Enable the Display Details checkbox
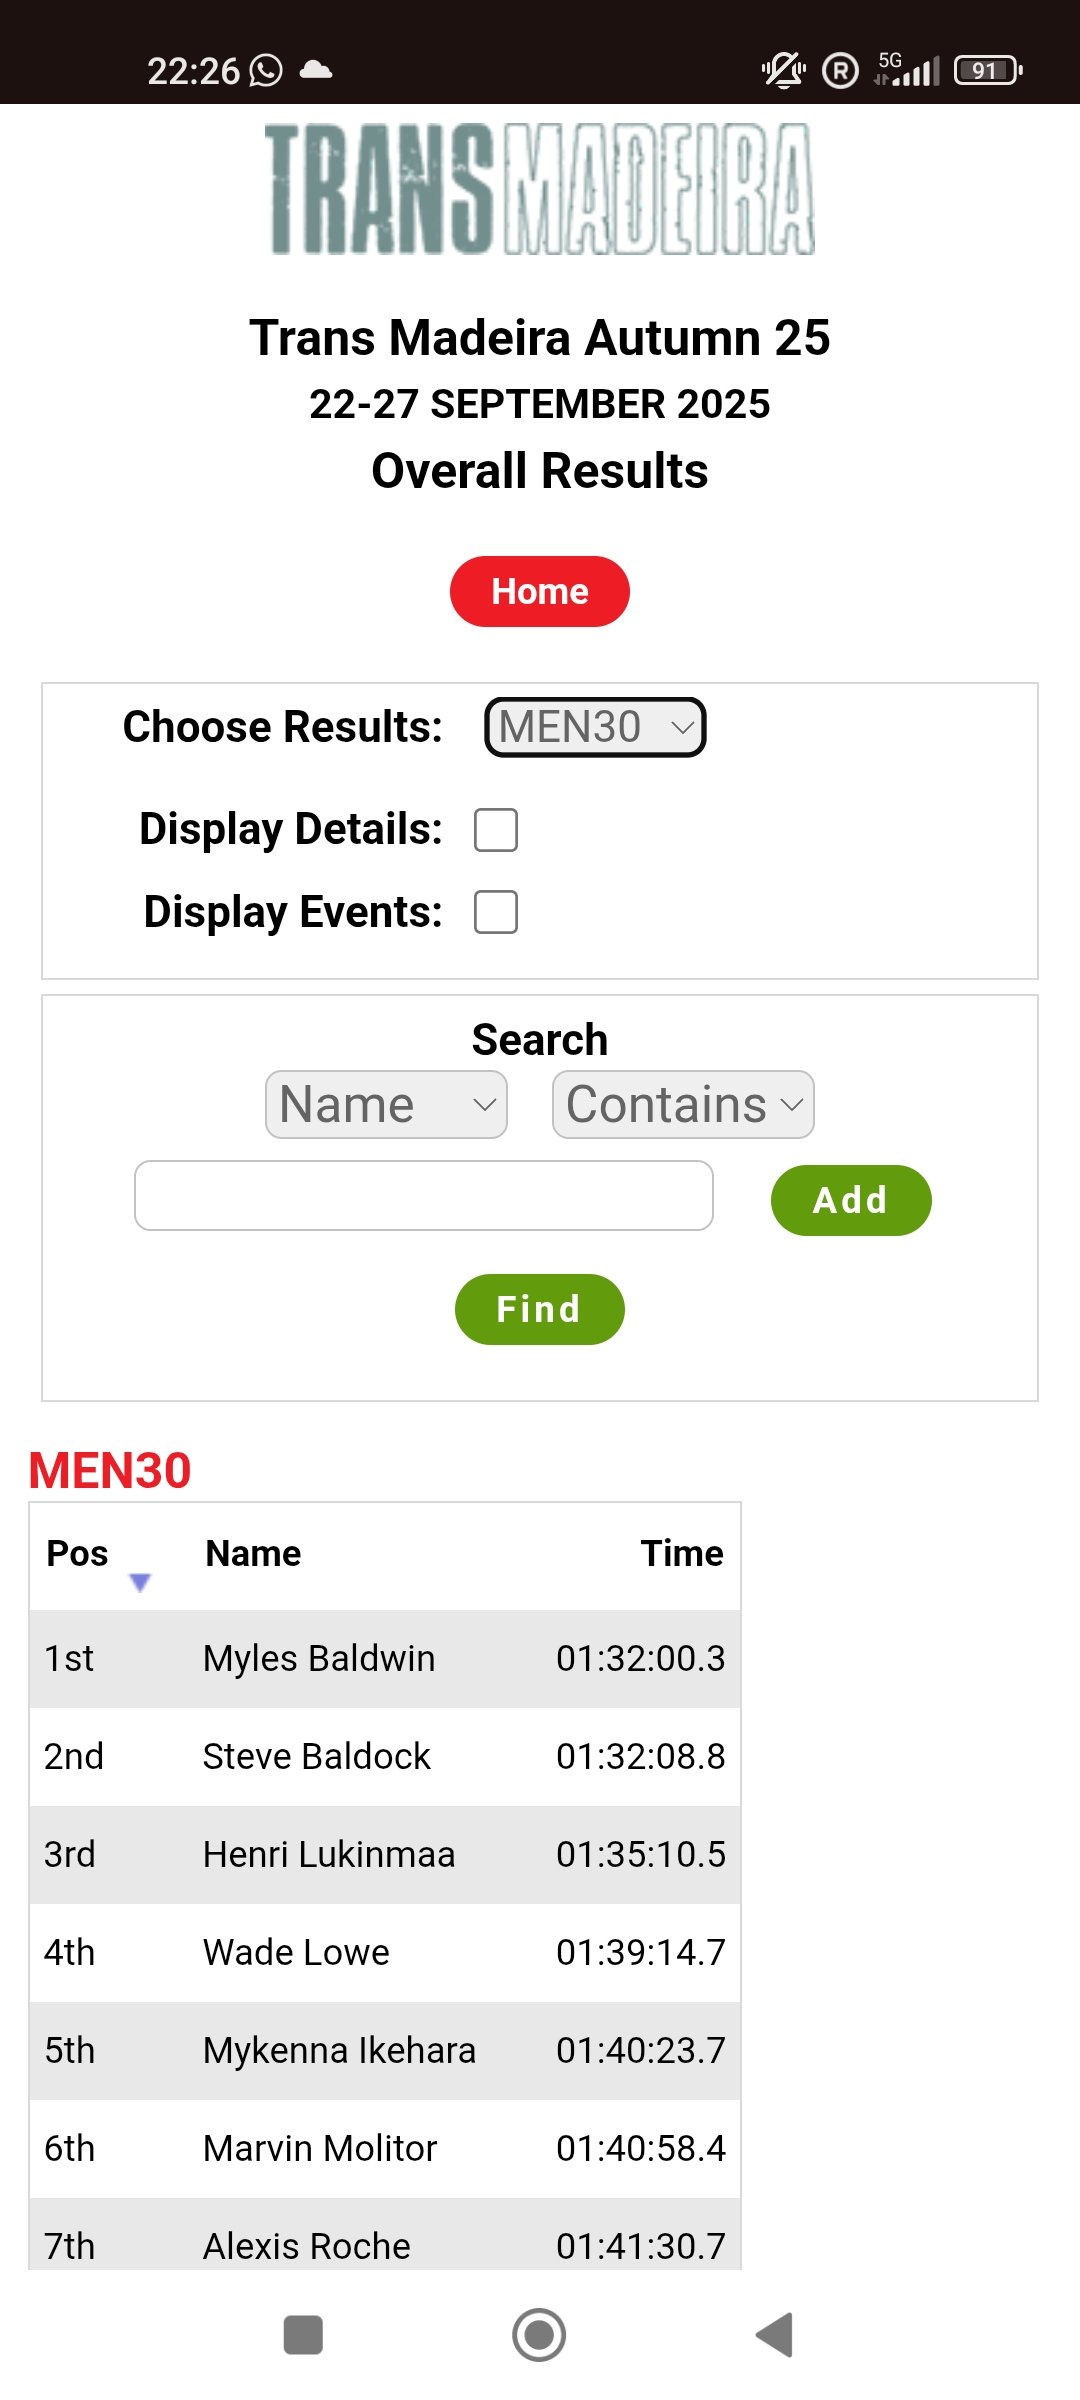This screenshot has width=1080, height=2400. [x=496, y=830]
